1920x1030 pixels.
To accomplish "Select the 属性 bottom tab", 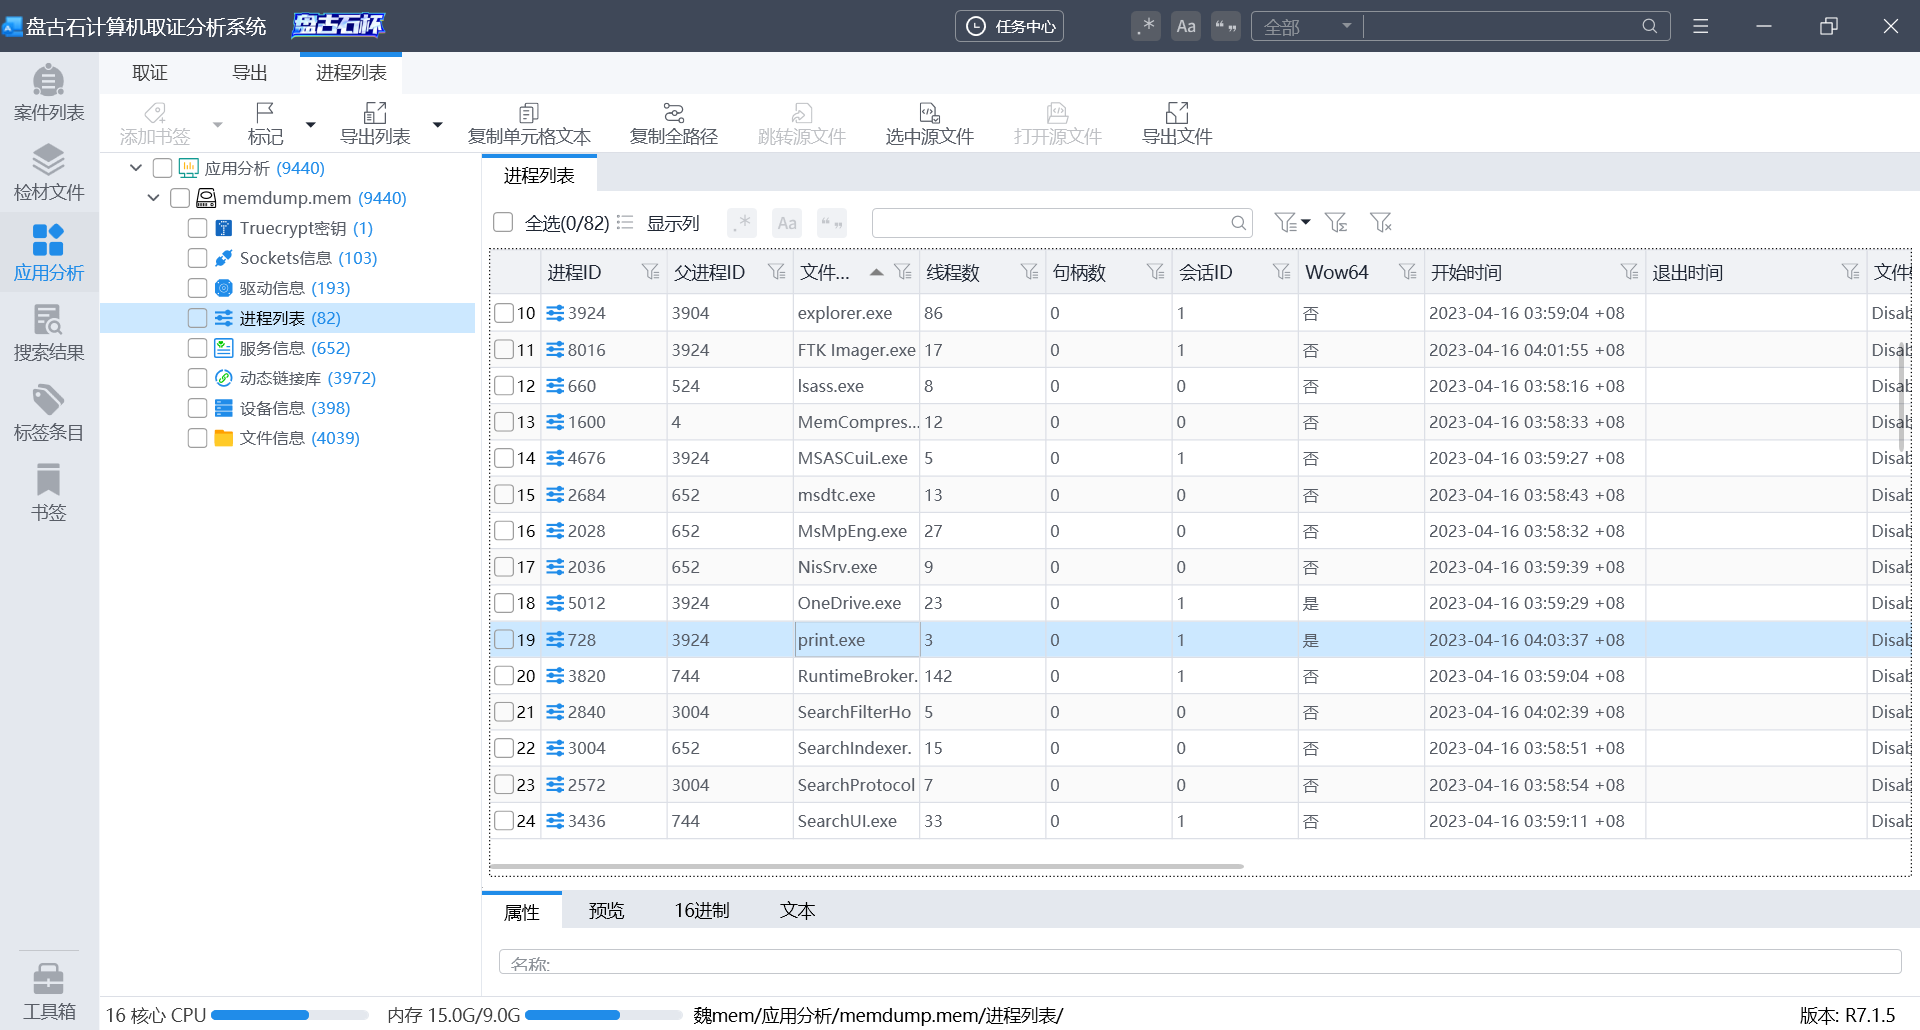I will (522, 911).
